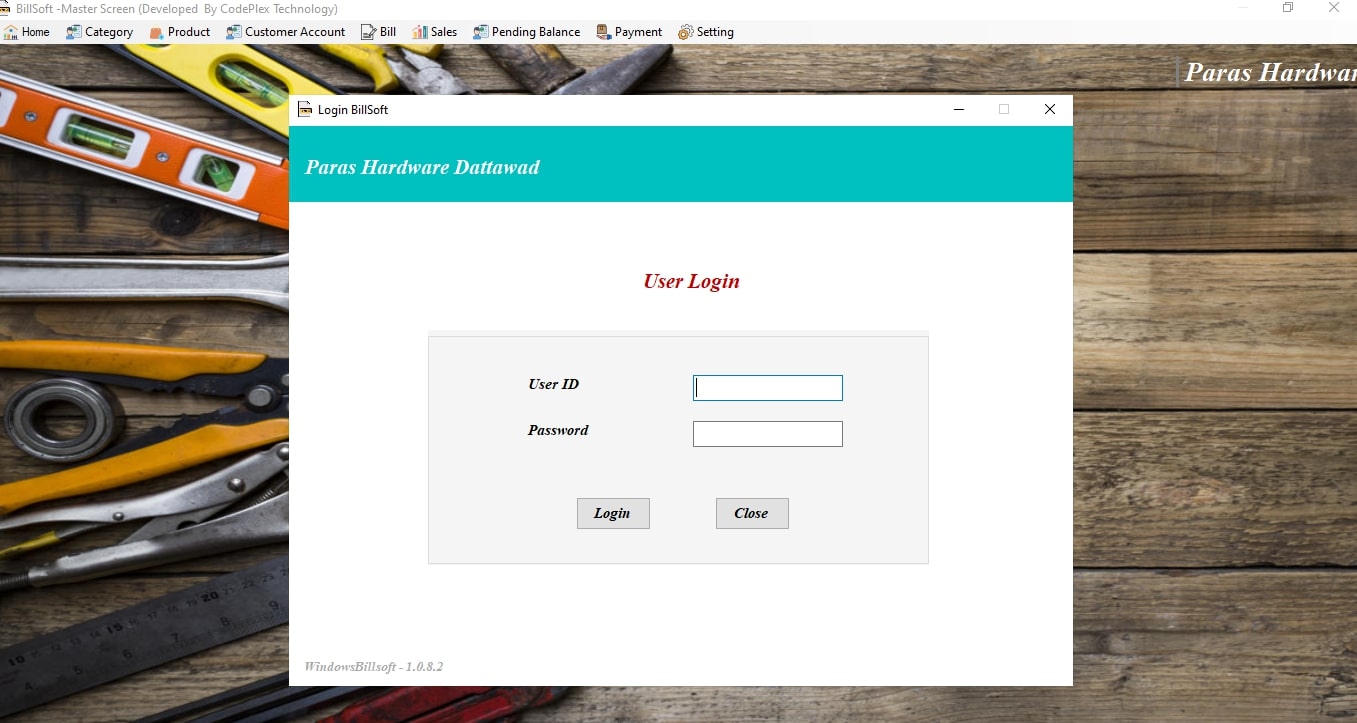
Task: Click the BillSoft app icon in the main title bar
Action: point(6,8)
